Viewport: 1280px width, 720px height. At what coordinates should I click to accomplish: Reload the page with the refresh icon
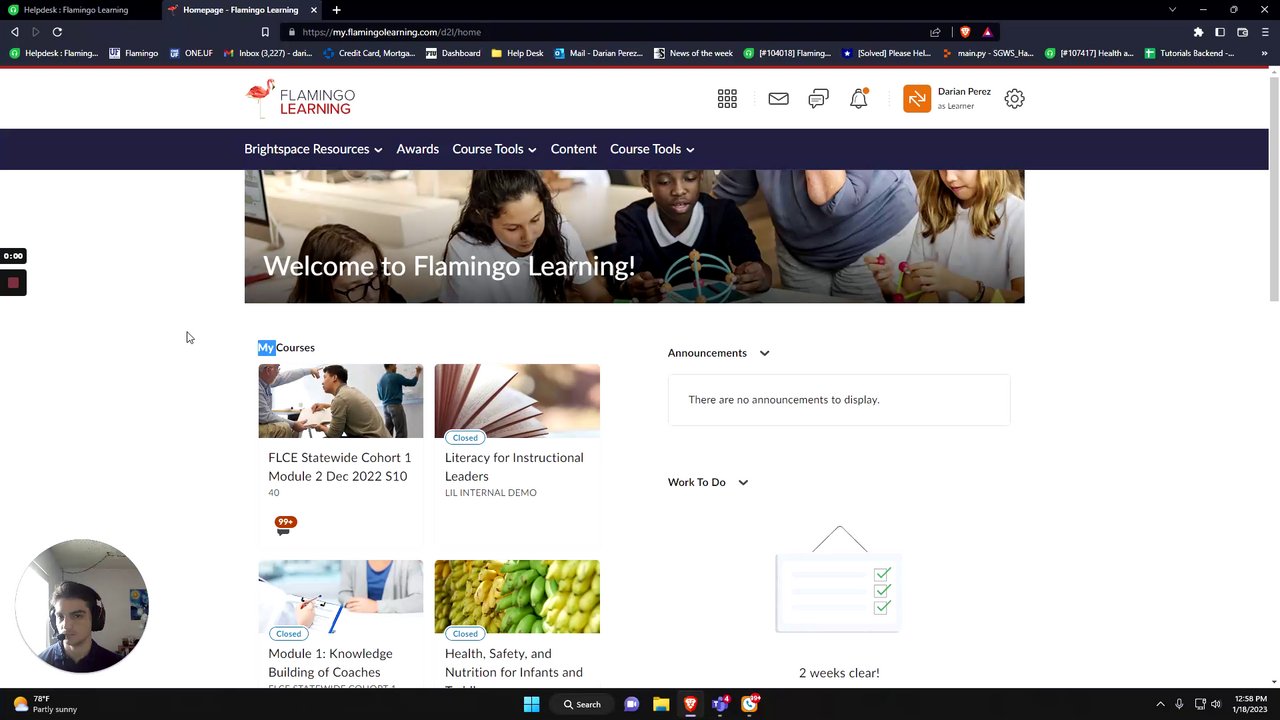pos(57,32)
